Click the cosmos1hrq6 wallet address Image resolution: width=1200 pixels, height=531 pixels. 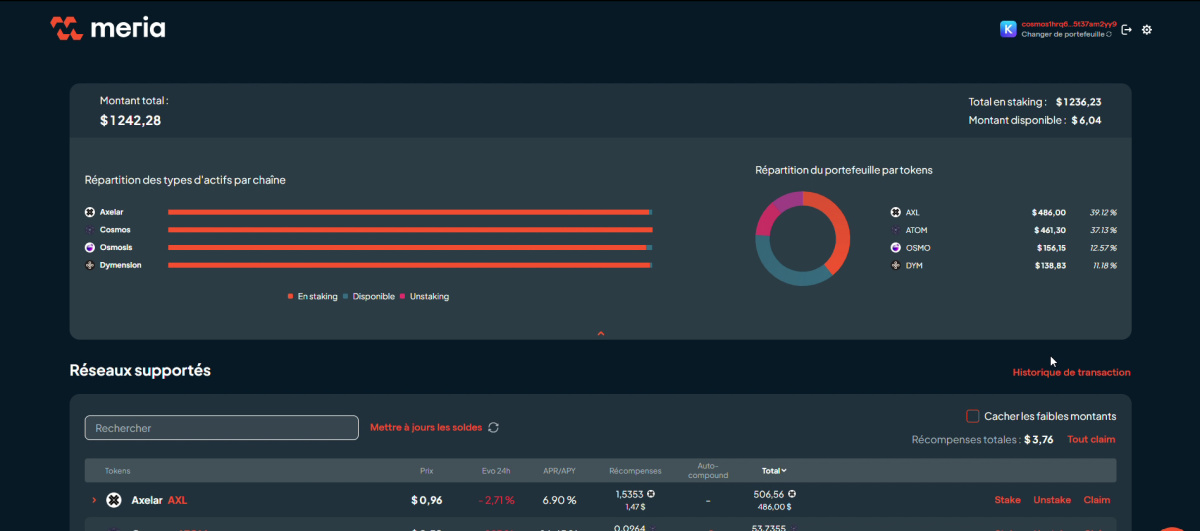1069,24
